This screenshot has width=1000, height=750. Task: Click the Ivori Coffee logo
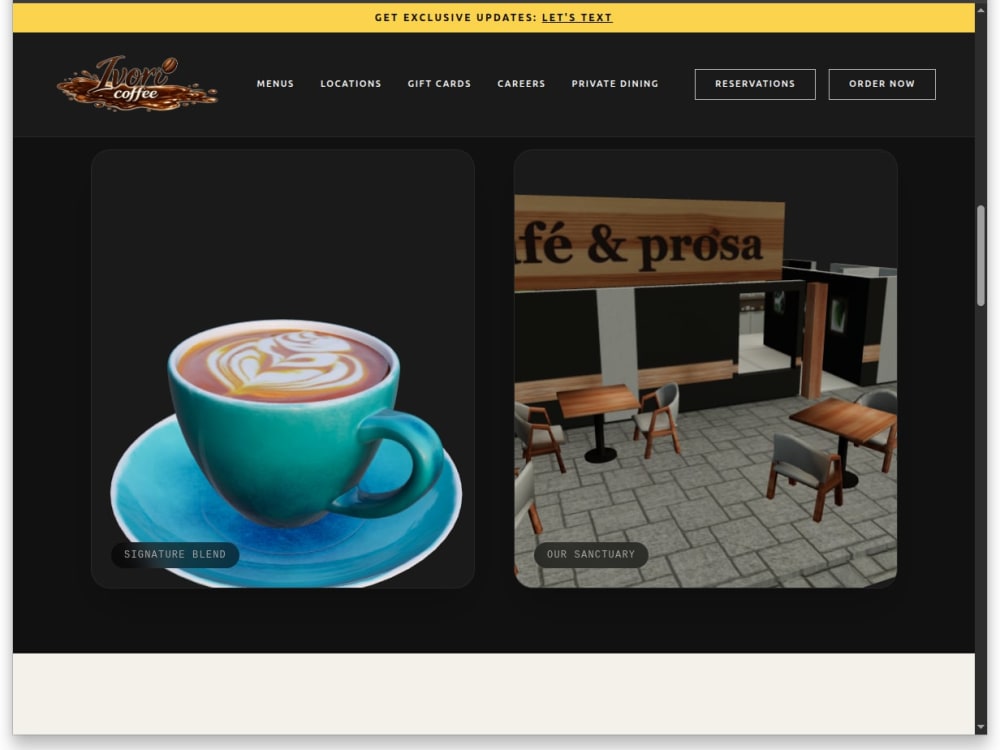click(137, 84)
